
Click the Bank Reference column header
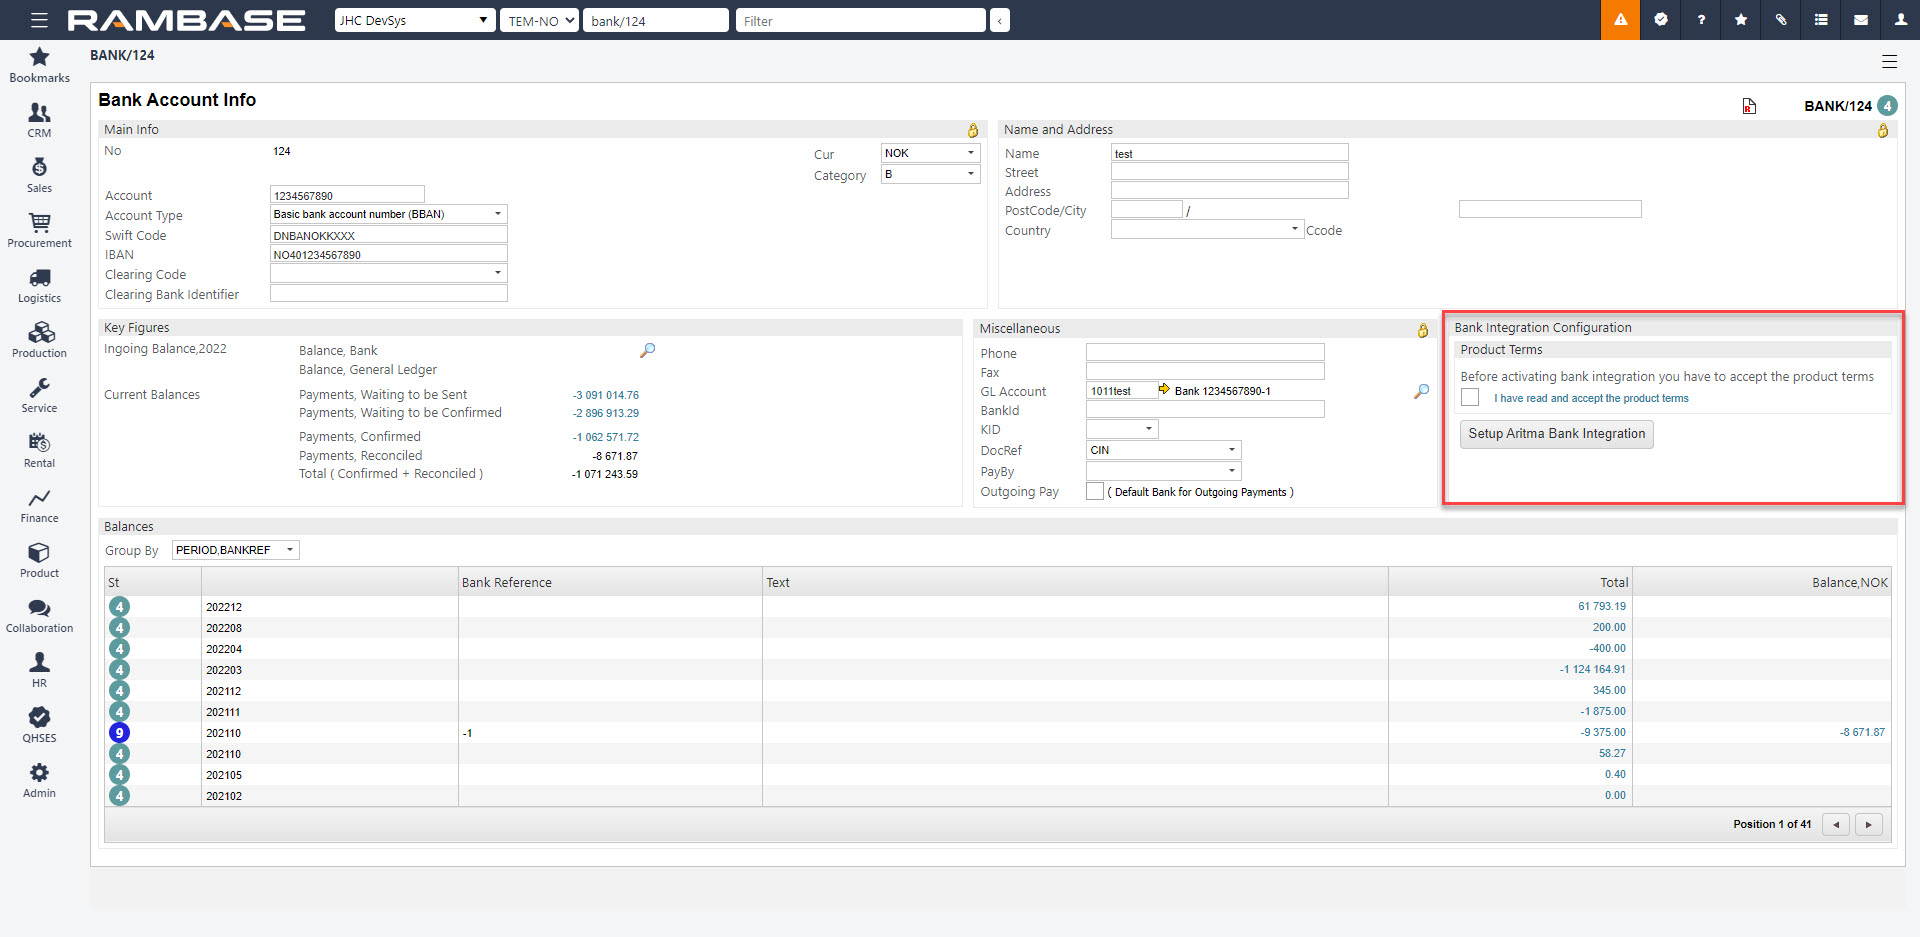point(507,582)
